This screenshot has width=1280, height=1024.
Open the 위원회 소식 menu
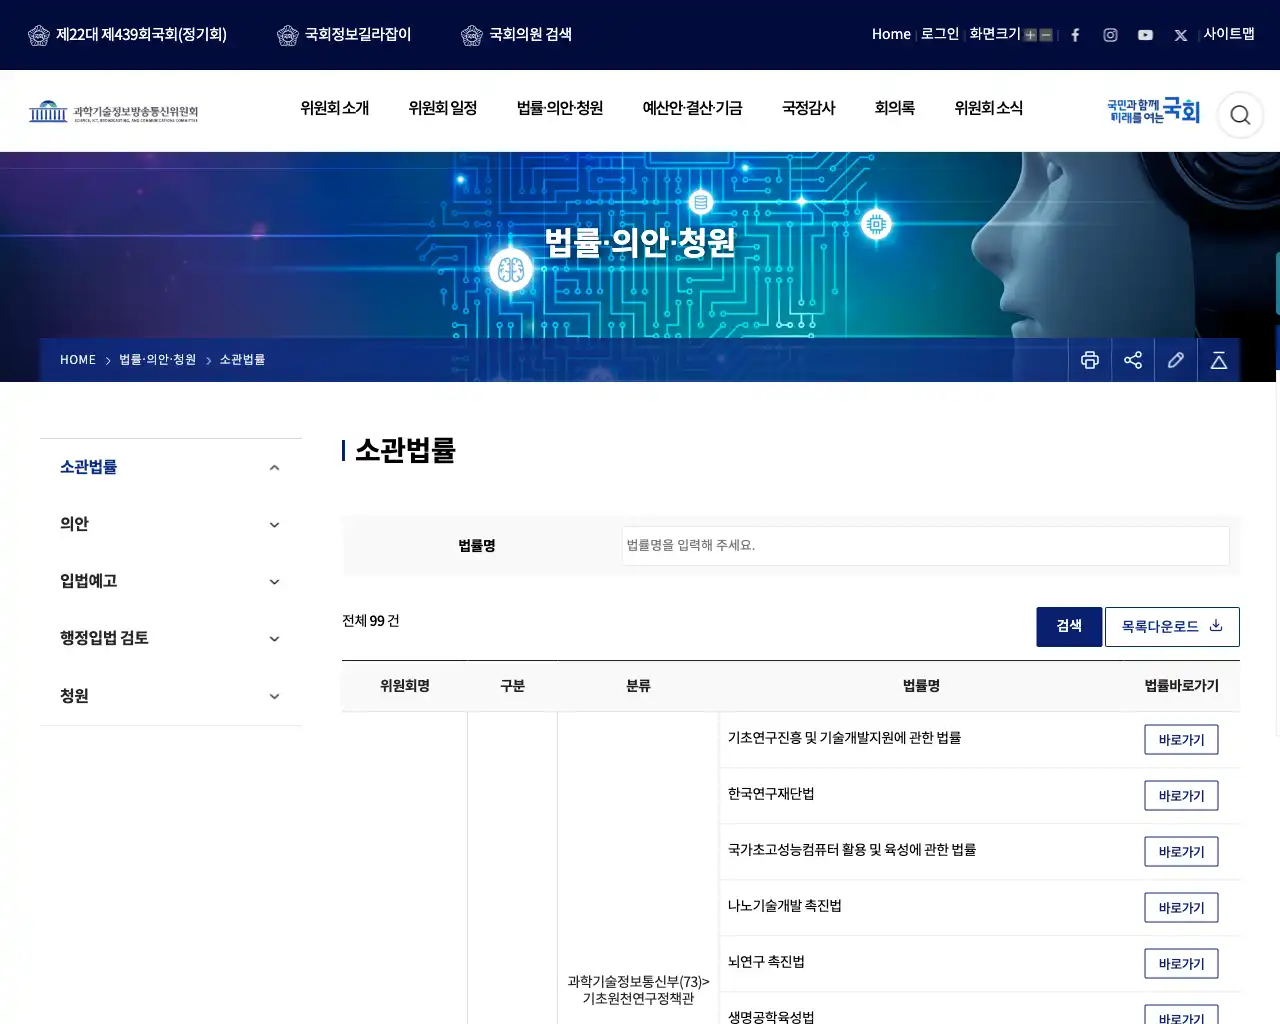point(989,108)
